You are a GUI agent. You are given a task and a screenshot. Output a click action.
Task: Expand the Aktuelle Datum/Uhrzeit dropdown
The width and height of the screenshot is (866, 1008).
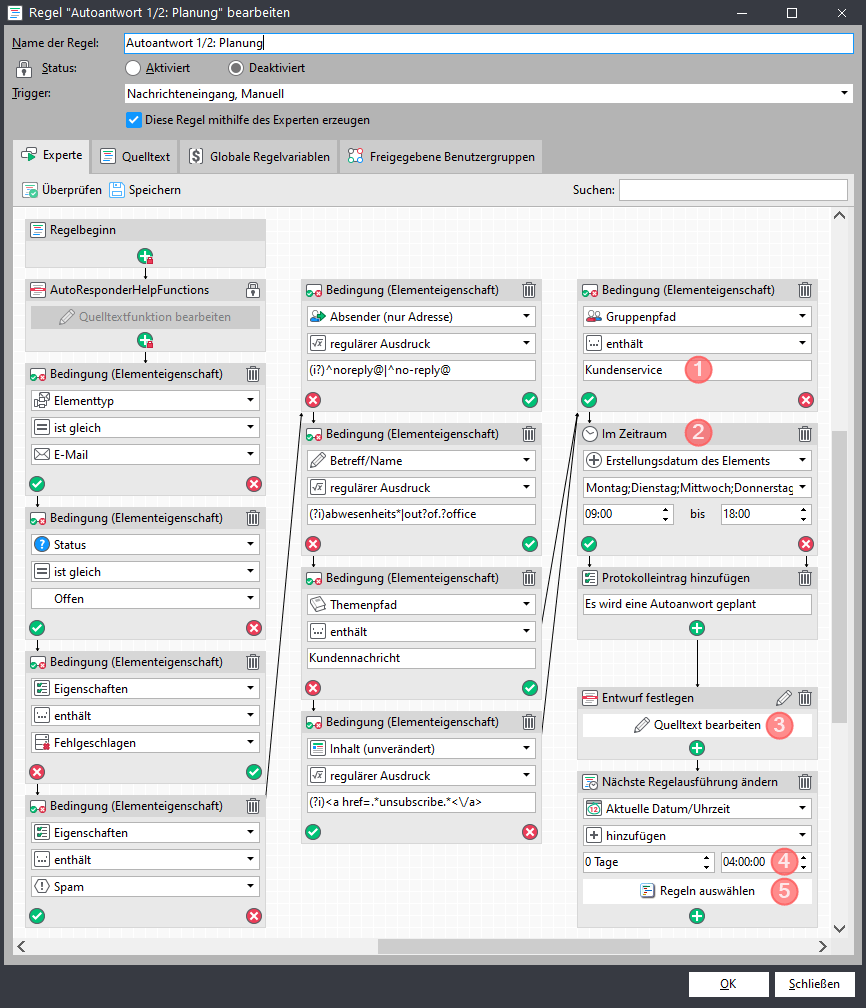click(697, 808)
